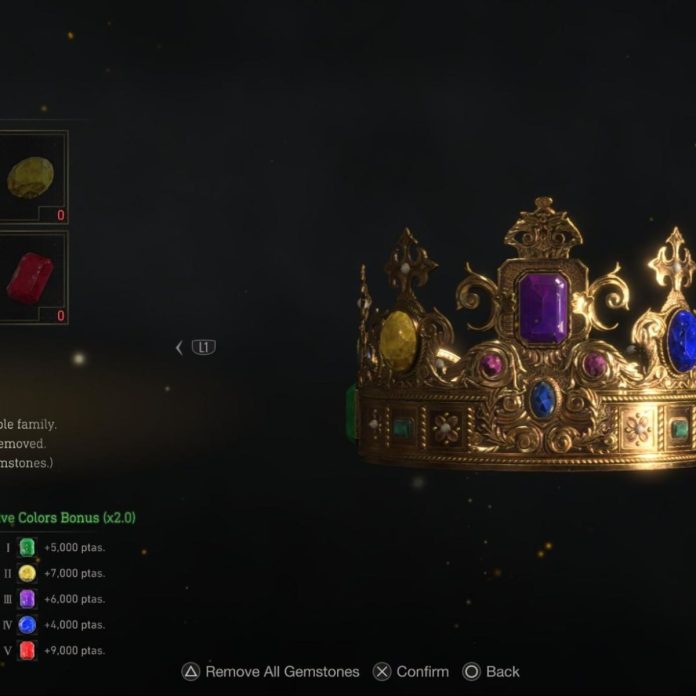Click the blue gem icon in slot IV
Screen dimensions: 696x696
coord(27,625)
